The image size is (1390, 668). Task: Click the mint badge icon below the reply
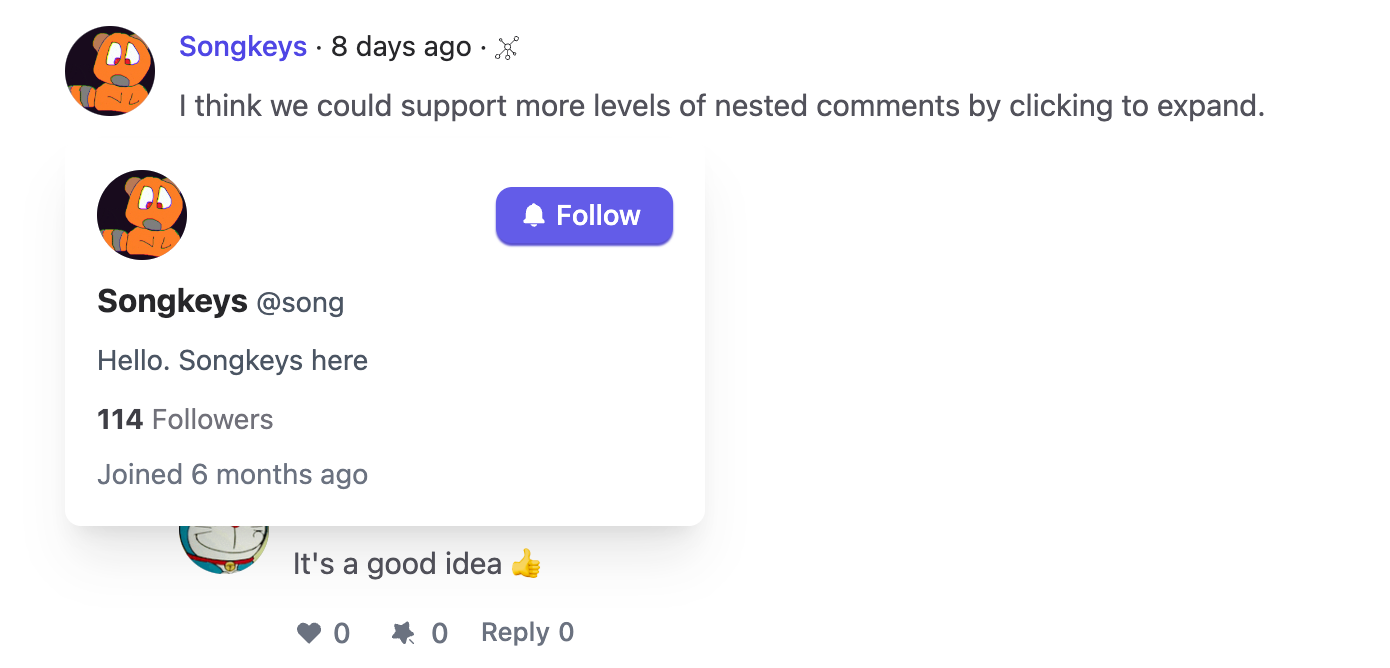[404, 633]
